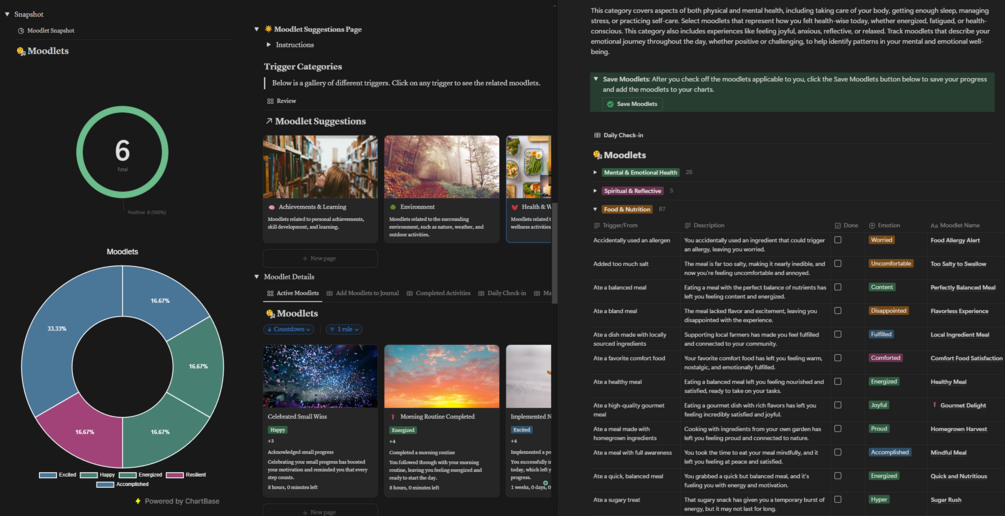Open the Sugar Rush moodlet page

[946, 500]
